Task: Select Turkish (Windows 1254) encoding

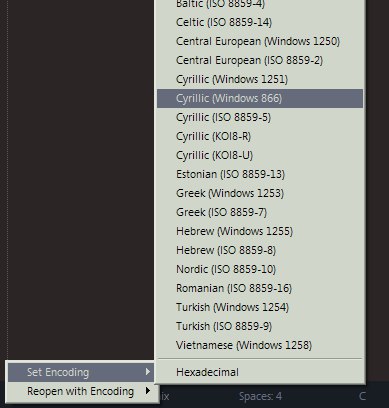Action: click(260, 307)
